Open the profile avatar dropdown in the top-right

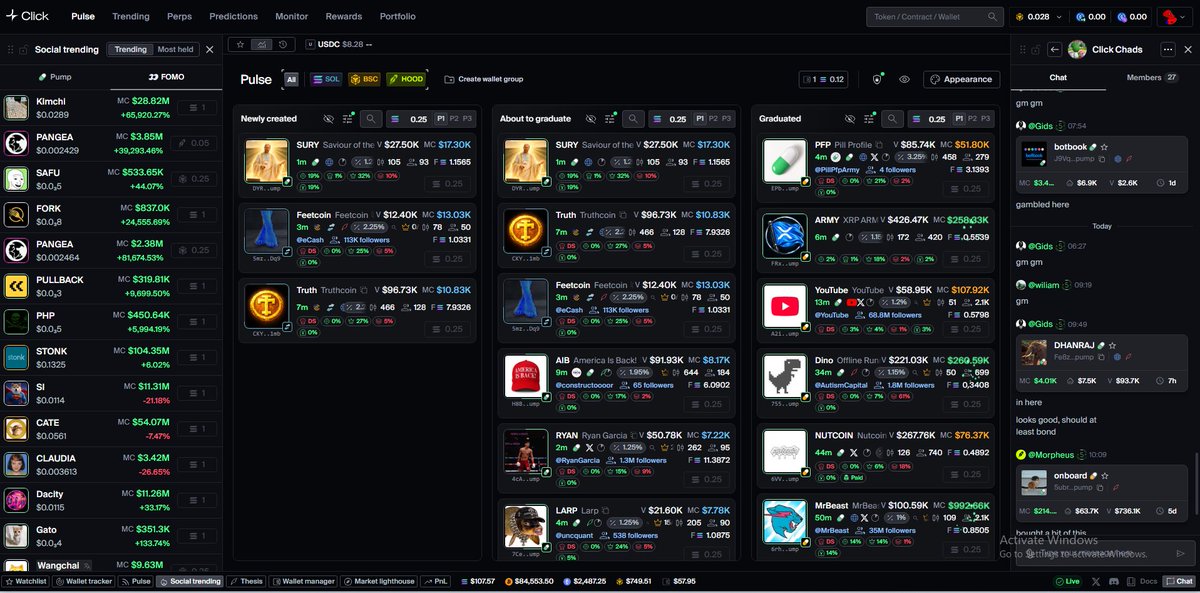1174,16
